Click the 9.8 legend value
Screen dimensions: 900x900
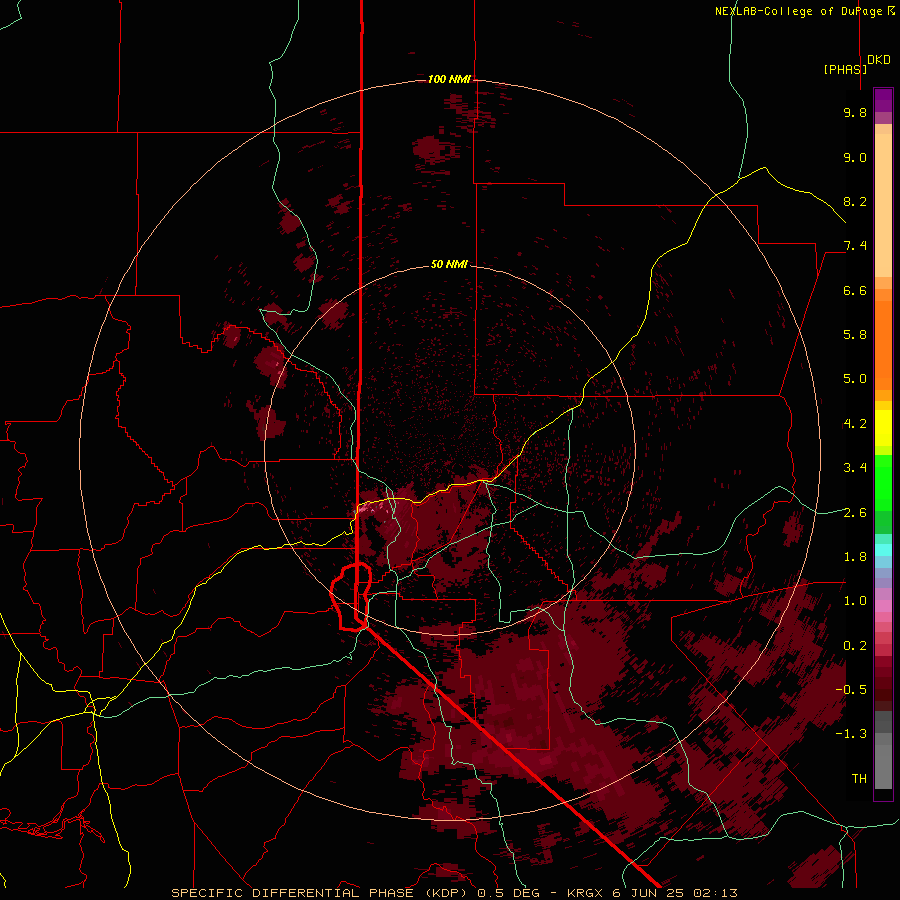(x=855, y=112)
